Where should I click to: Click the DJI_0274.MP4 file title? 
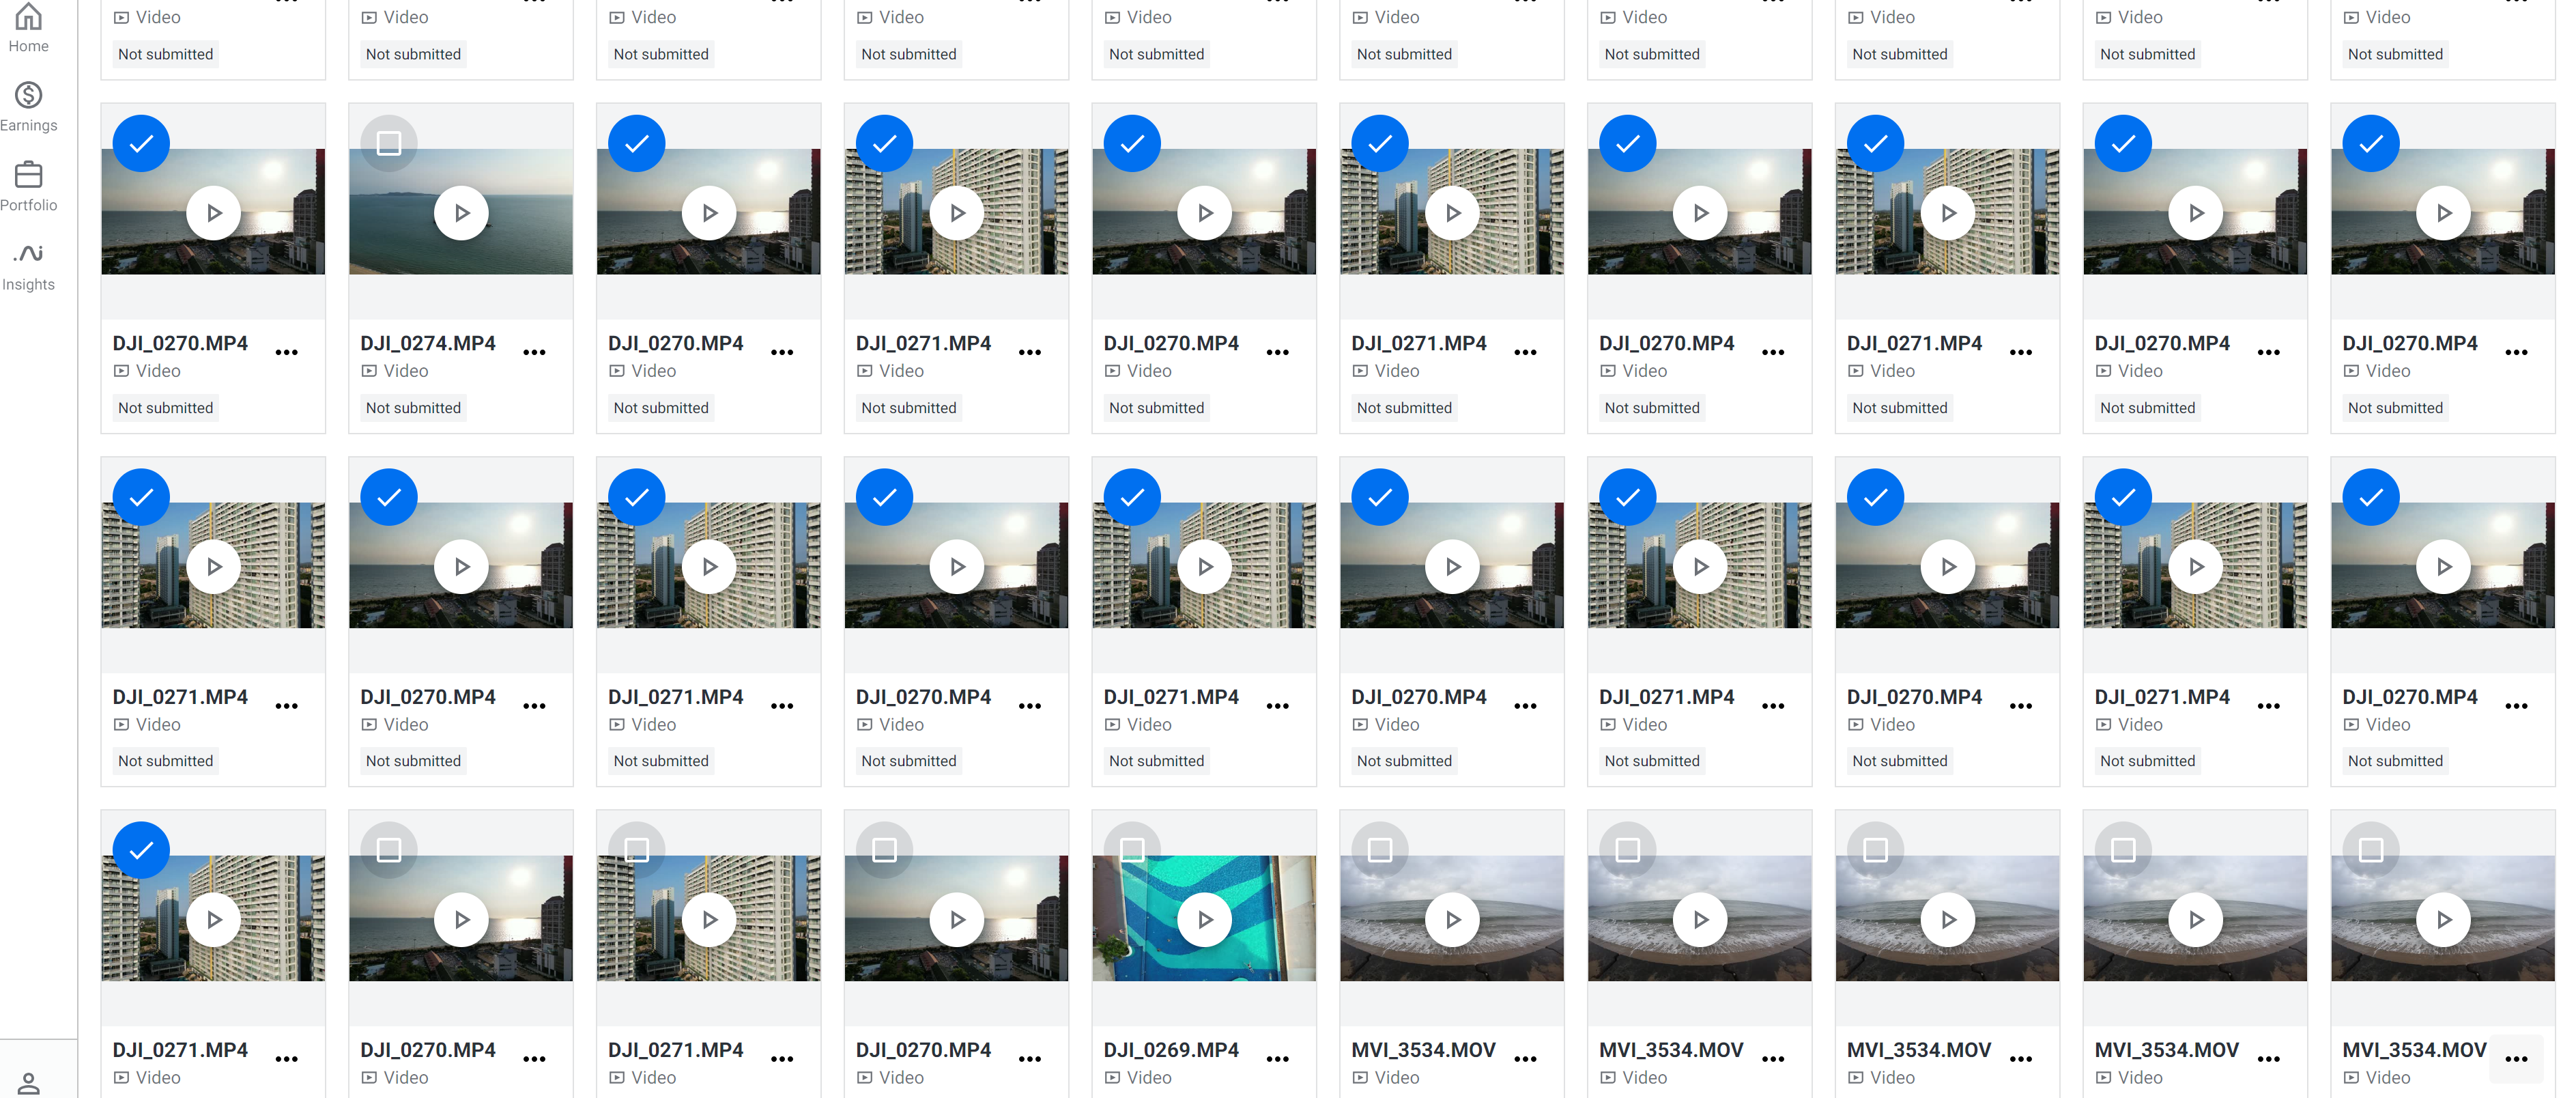(x=428, y=343)
